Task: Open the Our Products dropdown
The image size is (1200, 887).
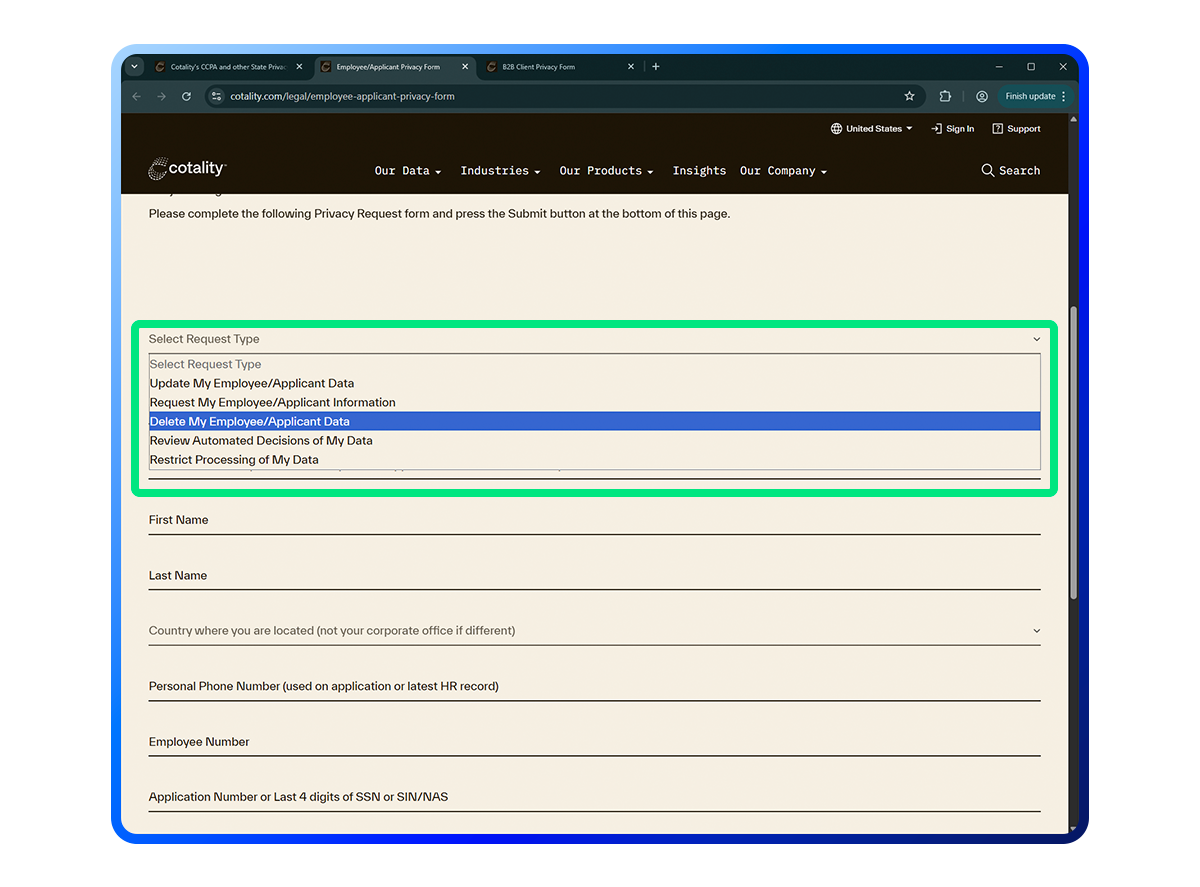Action: tap(606, 171)
